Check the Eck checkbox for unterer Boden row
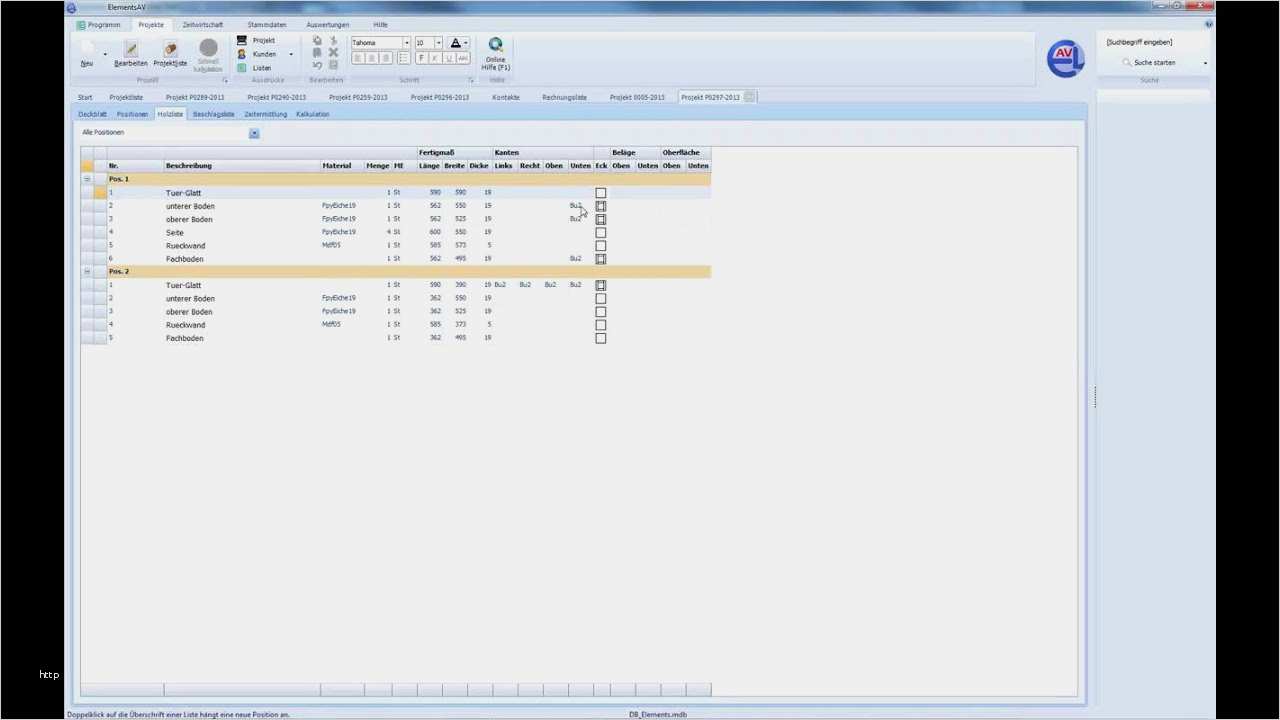 point(600,205)
